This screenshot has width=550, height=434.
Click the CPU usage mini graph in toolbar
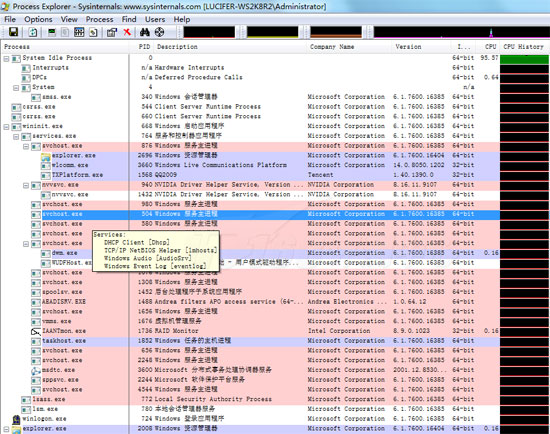click(209, 32)
